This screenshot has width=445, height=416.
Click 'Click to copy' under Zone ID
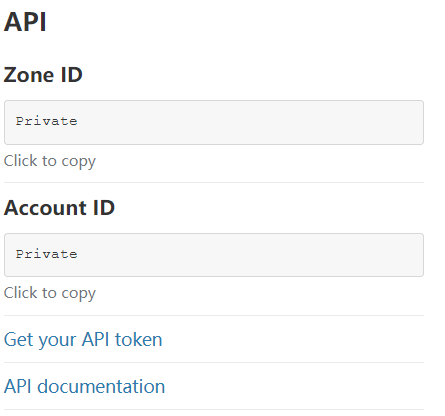(x=50, y=161)
